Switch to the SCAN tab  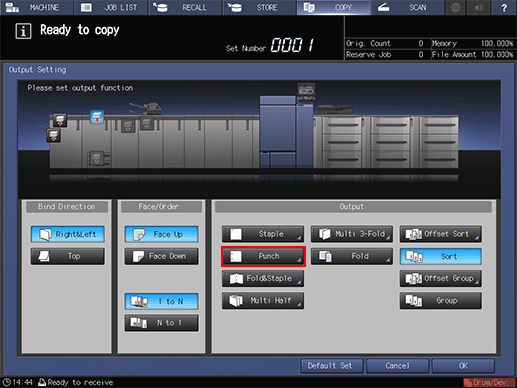407,7
